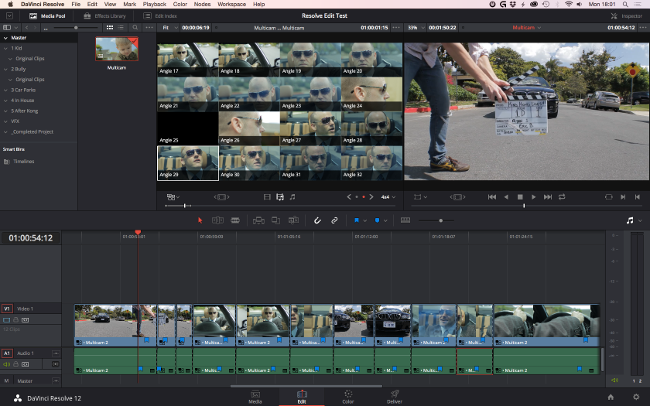Image resolution: width=650 pixels, height=406 pixels.
Task: Go to next multicam angle page
Action: click(371, 197)
